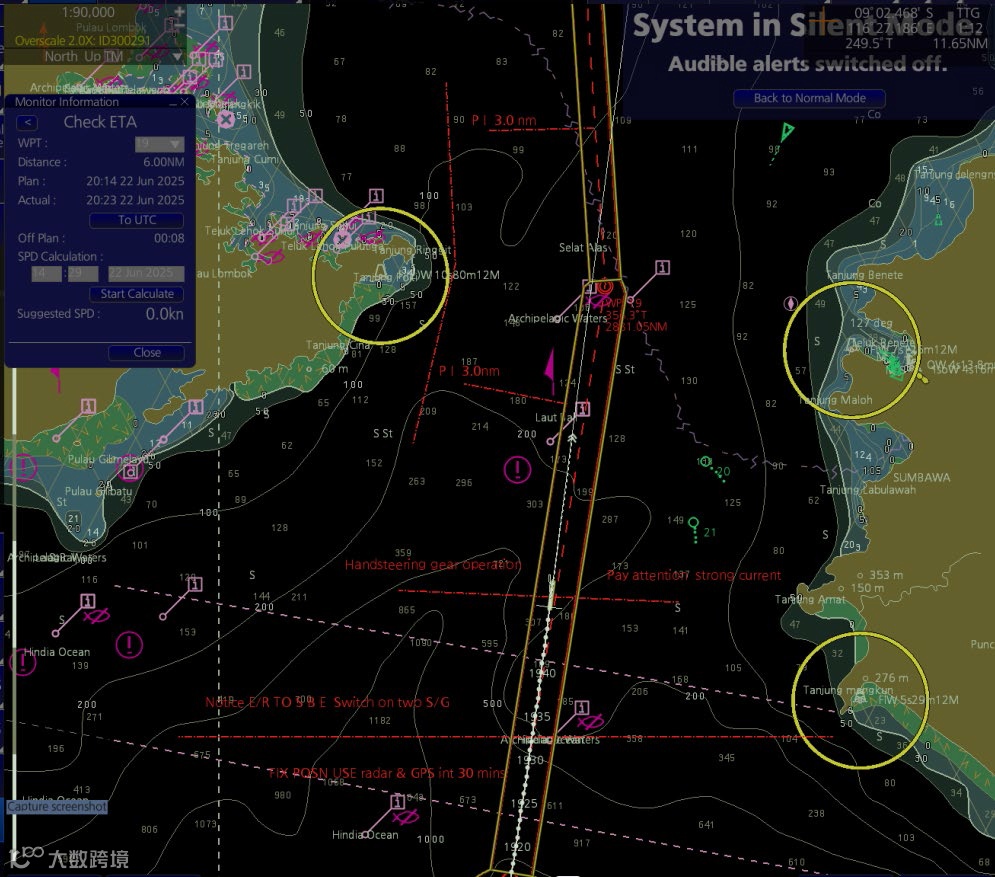The height and width of the screenshot is (877, 995).
Task: Click cursor position readout 09°02.468' S
Action: 892,13
